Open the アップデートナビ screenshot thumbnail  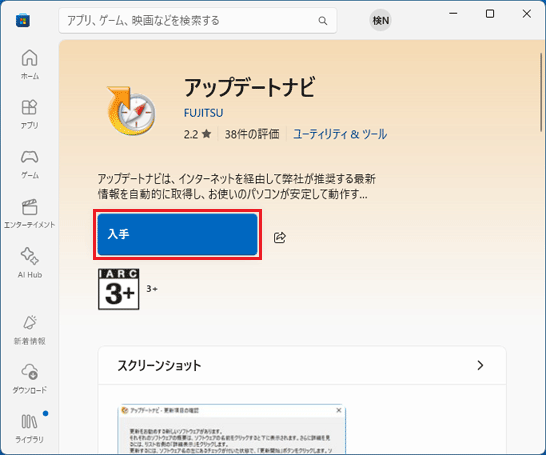coord(232,429)
